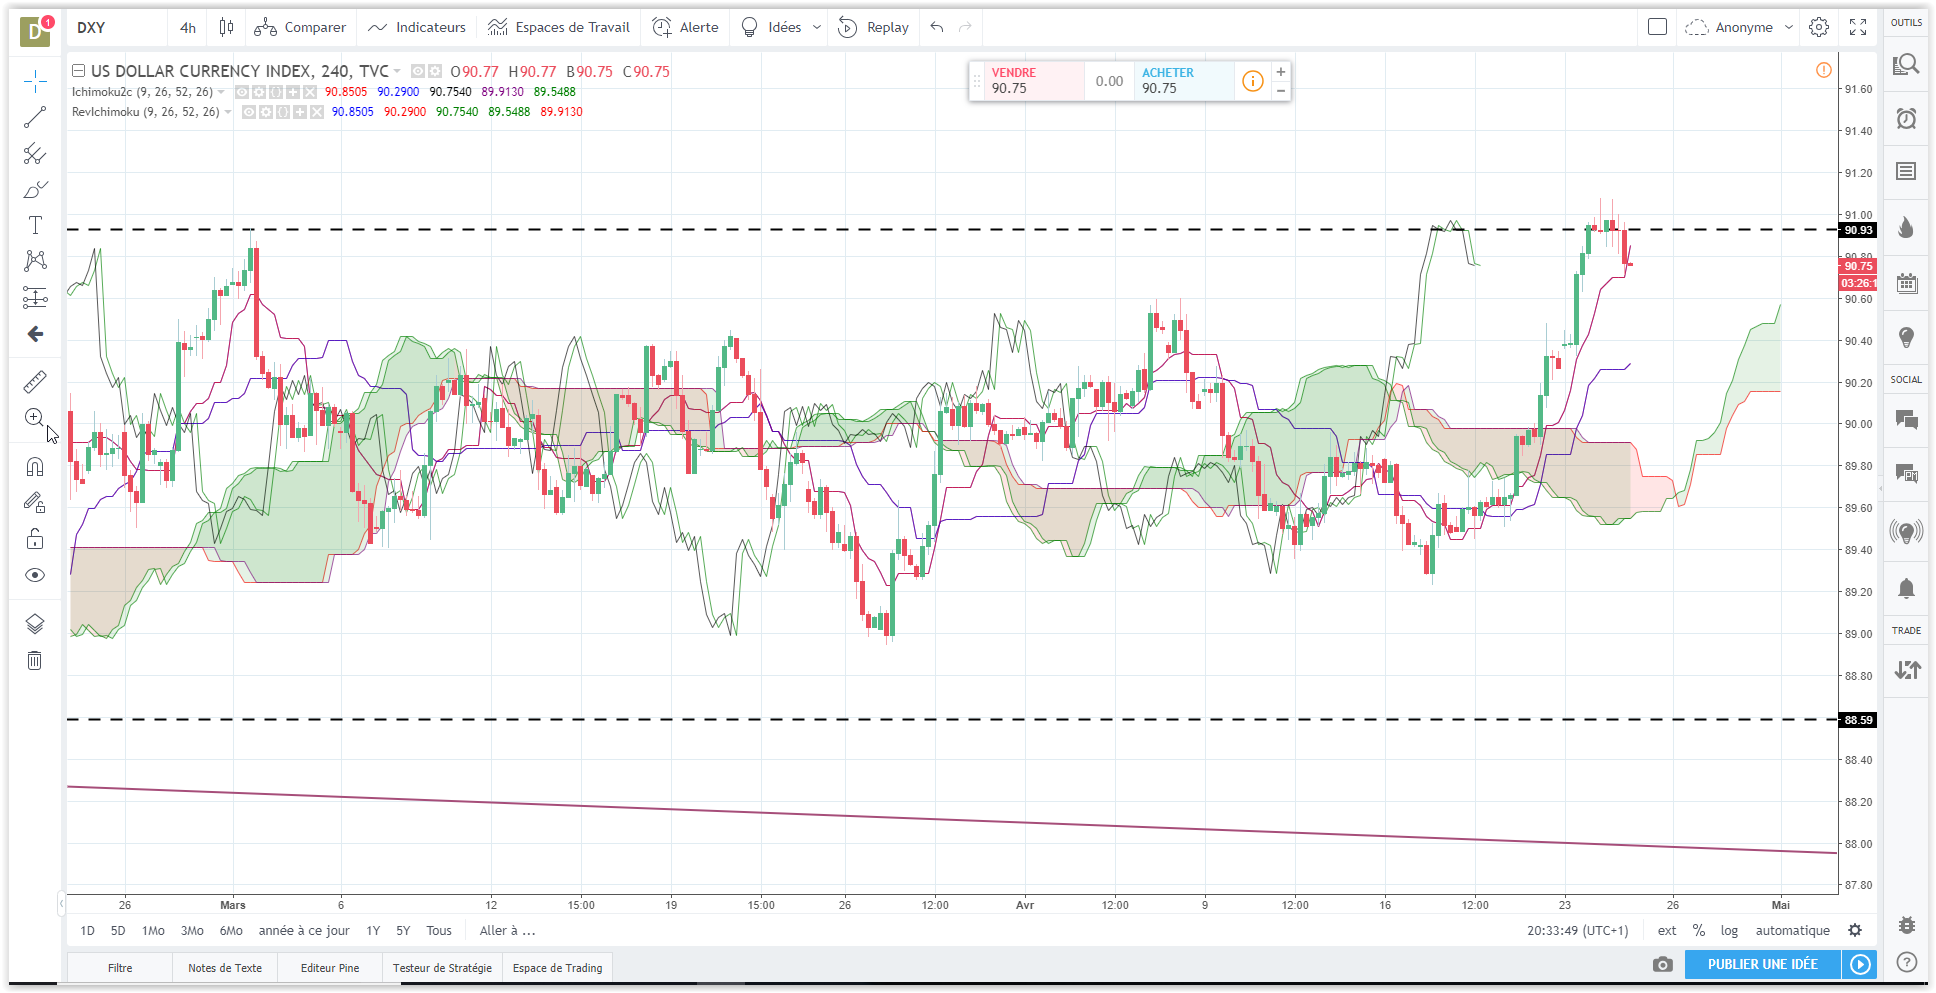Activate the magnet mode icon
This screenshot has height=993, width=1936.
coord(35,466)
